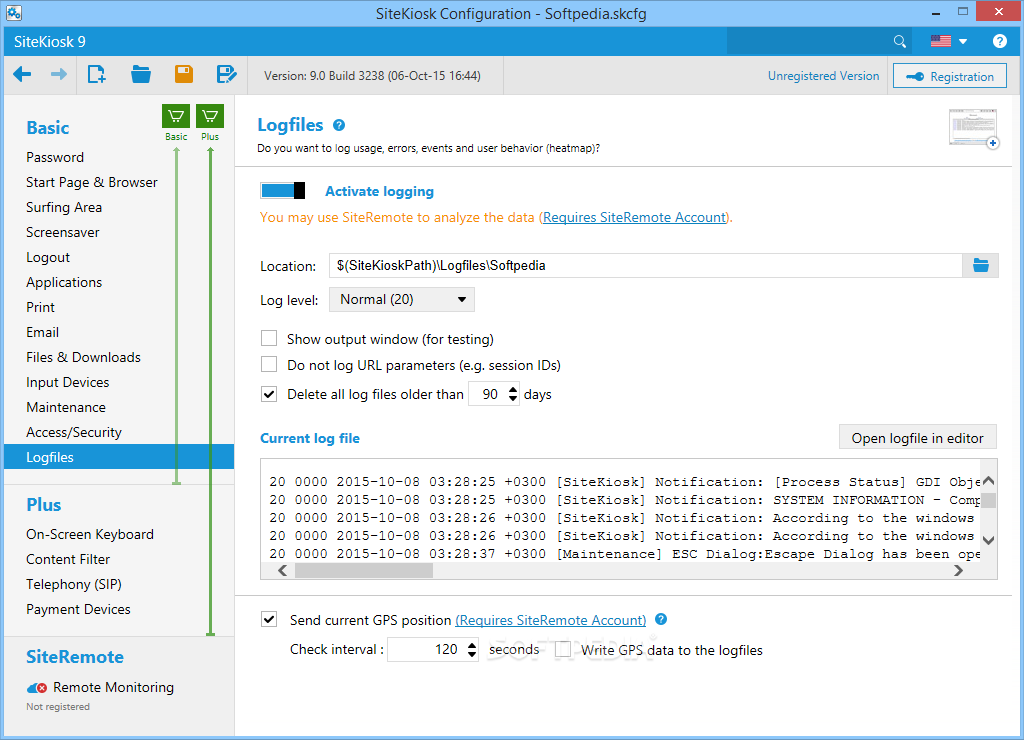Screen dimensions: 1024x740
Task: Click the Unregistered Version link
Action: (823, 76)
